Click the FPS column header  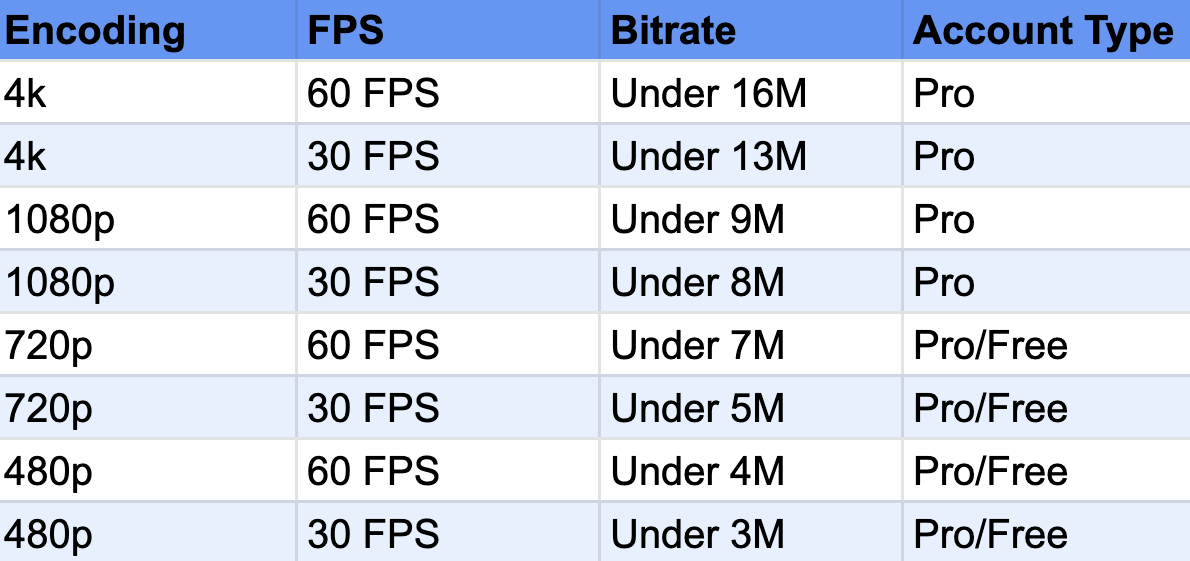click(x=448, y=30)
